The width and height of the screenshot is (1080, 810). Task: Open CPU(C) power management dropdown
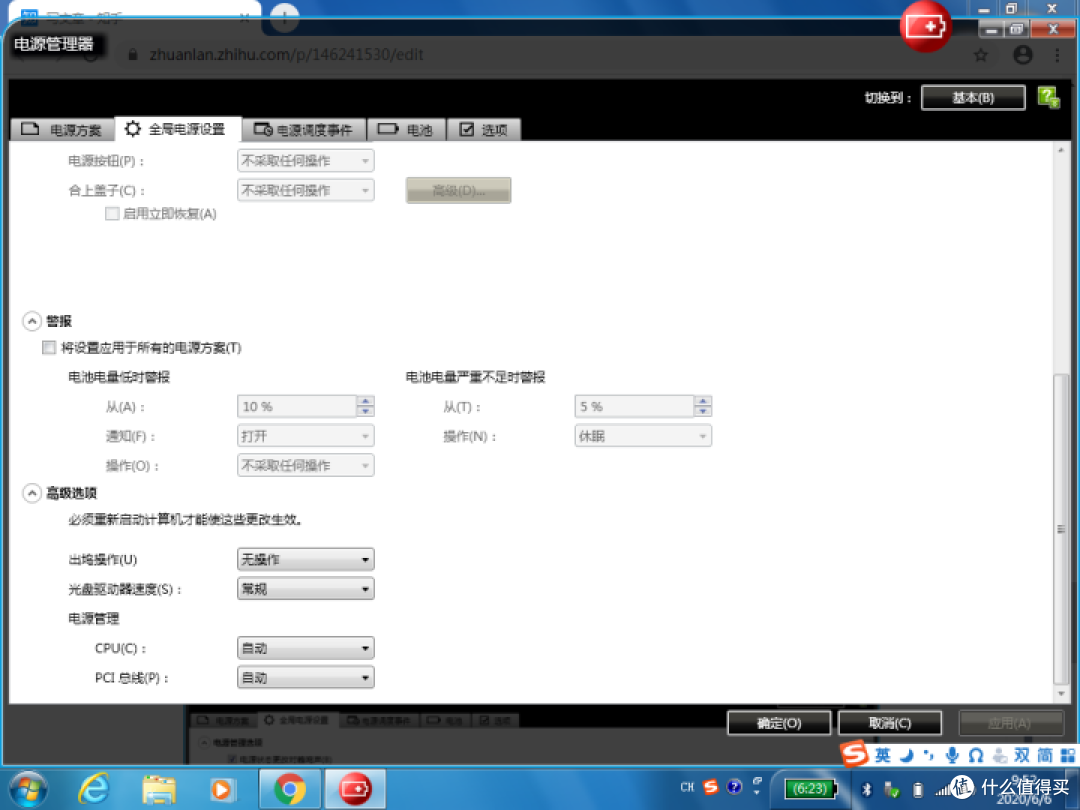305,648
